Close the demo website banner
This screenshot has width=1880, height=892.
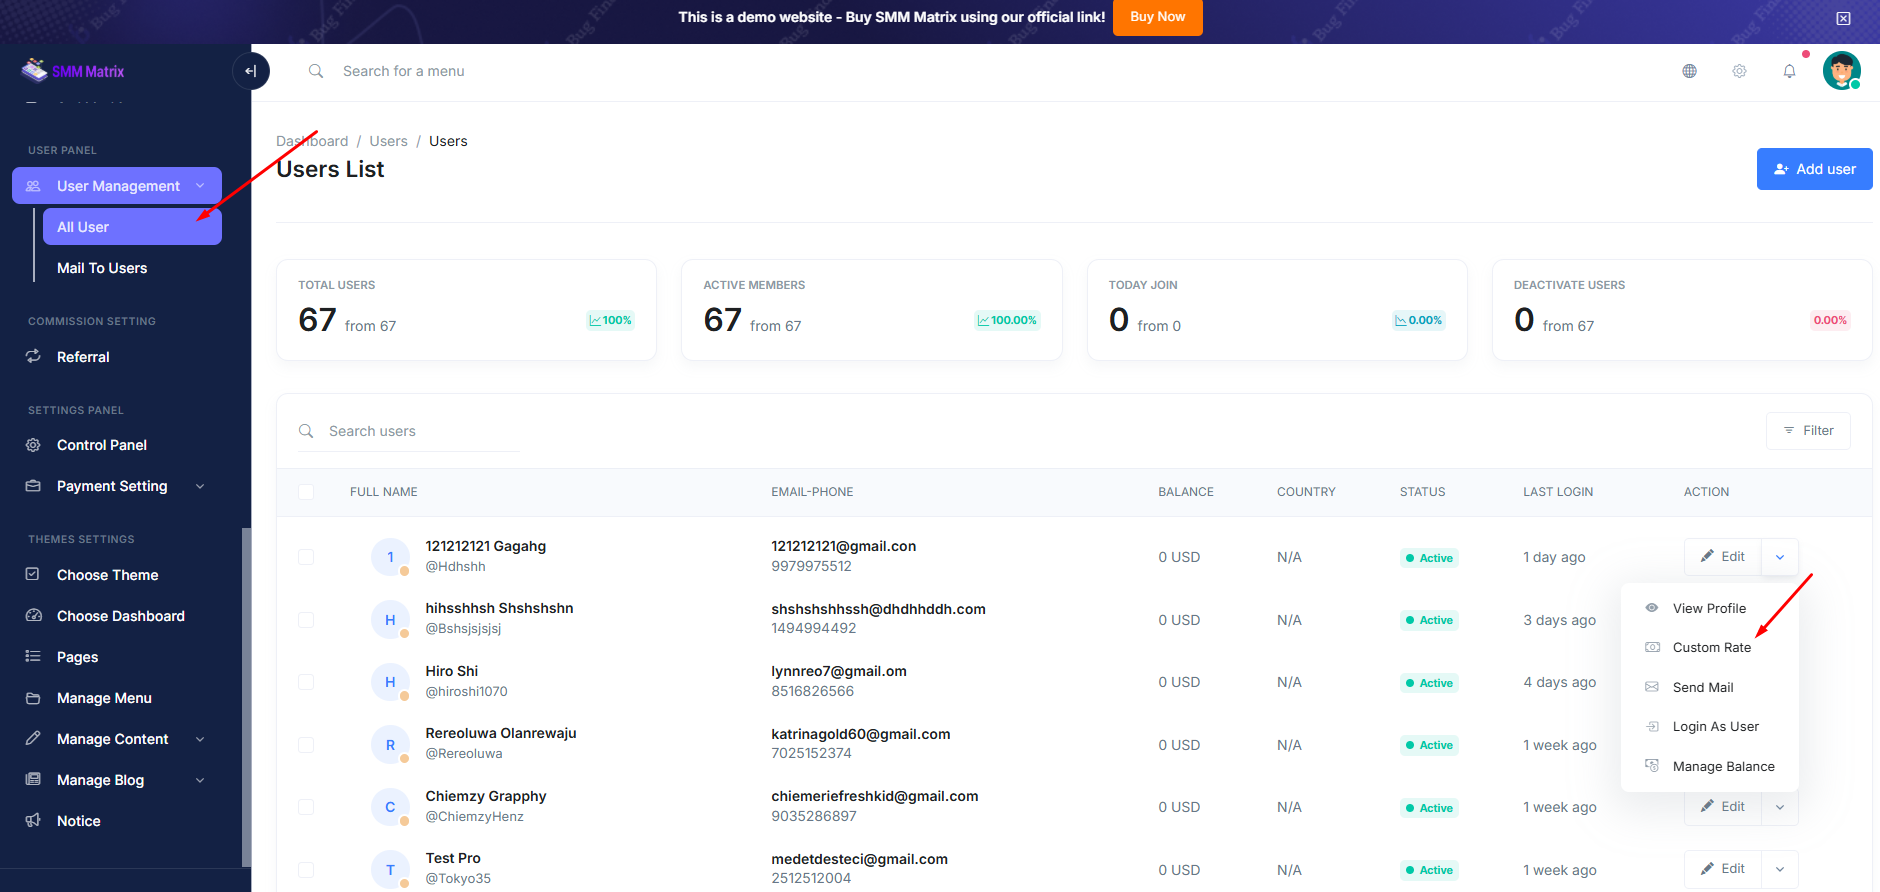tap(1843, 18)
